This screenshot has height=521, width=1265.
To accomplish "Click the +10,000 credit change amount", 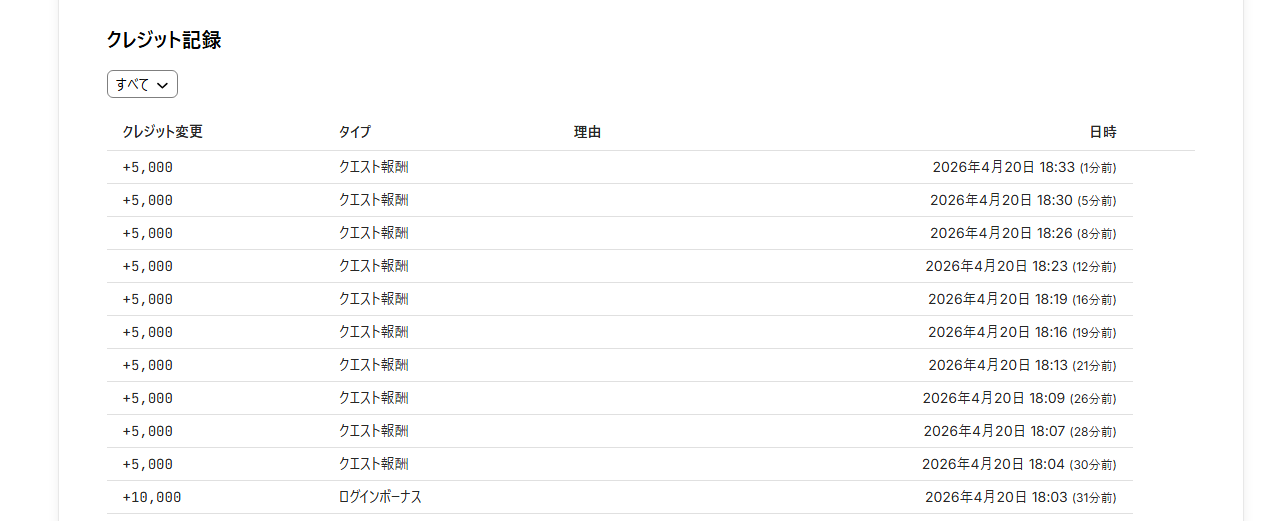I will (x=152, y=497).
